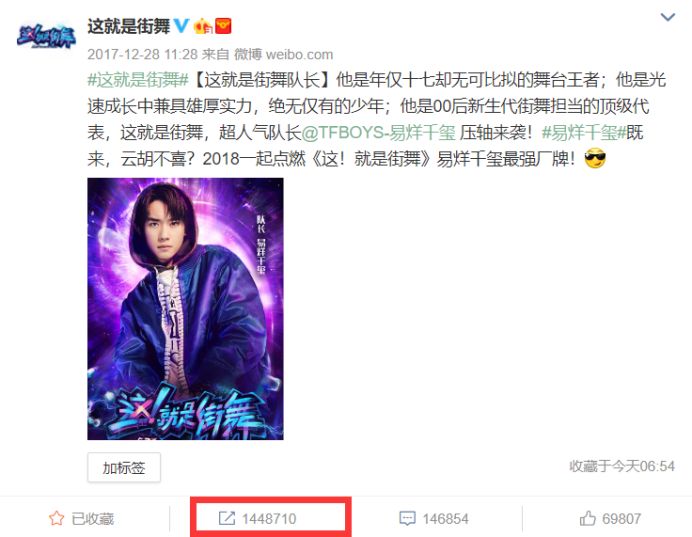Click the 这就是街舞 profile avatar
The image size is (692, 537).
(x=46, y=36)
